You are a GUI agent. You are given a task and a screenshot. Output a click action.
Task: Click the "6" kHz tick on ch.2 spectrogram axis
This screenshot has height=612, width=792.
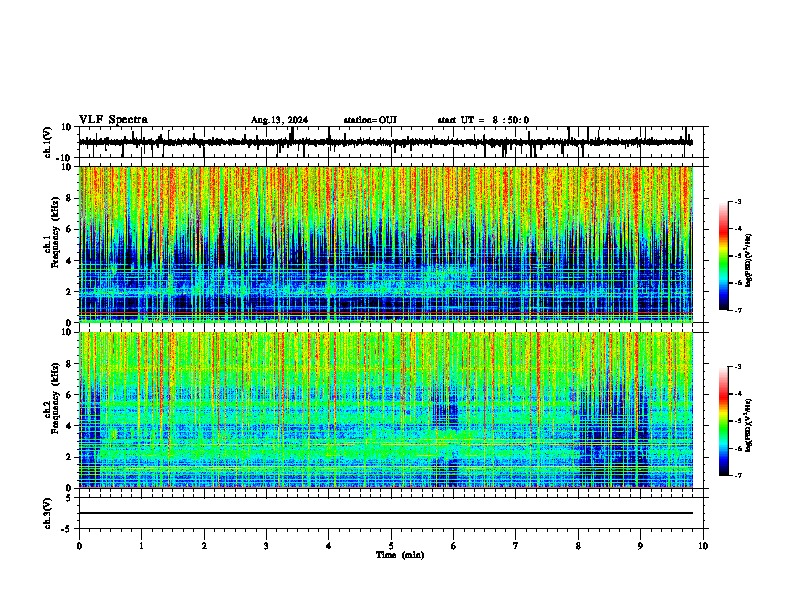70,395
